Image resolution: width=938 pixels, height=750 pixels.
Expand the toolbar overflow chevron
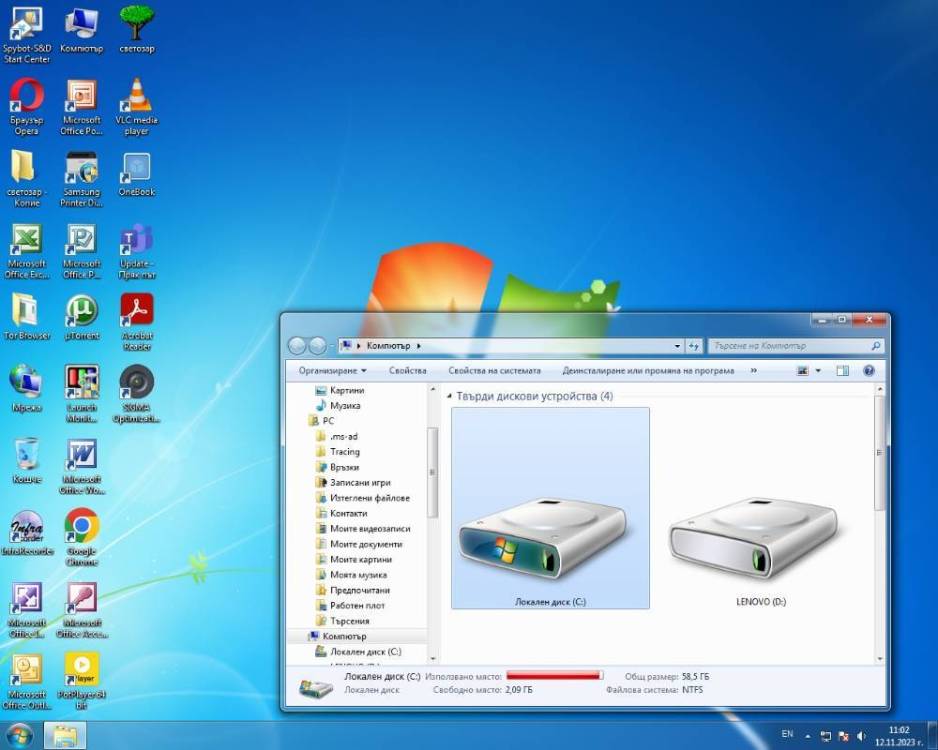tap(754, 371)
